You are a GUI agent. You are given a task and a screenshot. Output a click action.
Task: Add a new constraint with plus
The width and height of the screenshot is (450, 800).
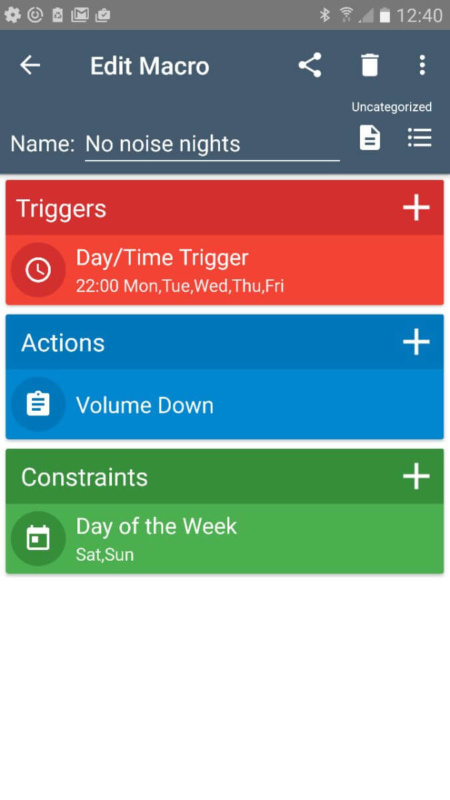pyautogui.click(x=416, y=477)
